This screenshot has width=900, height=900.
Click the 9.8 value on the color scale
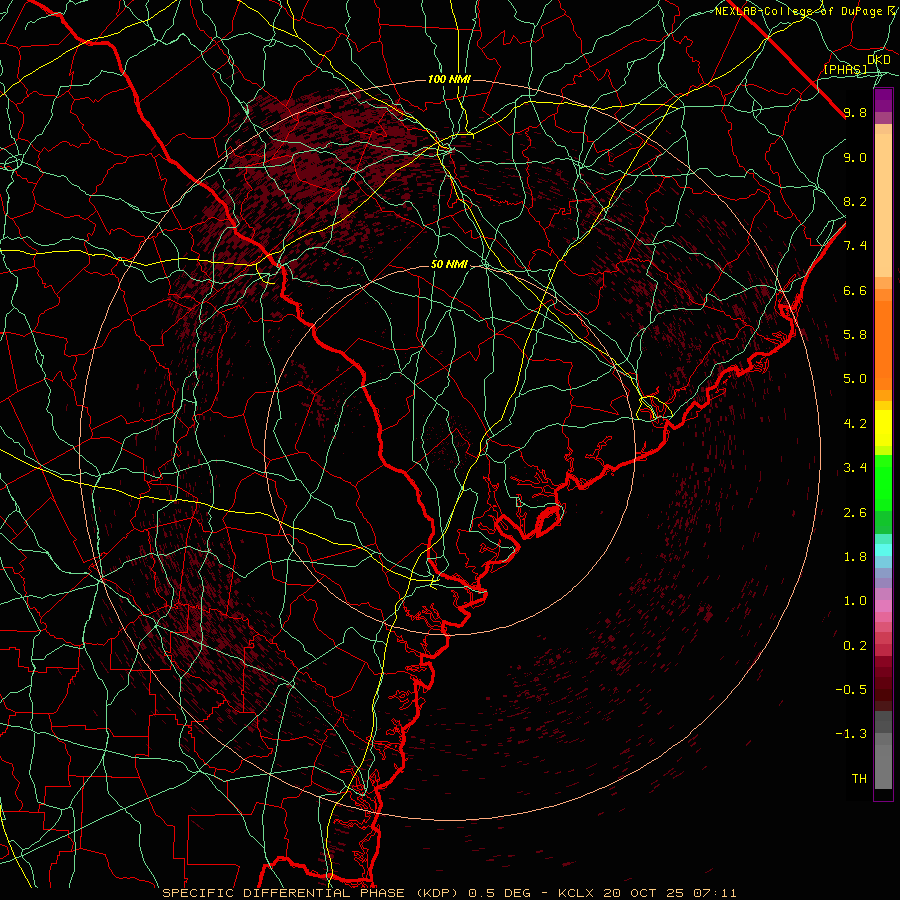click(855, 112)
